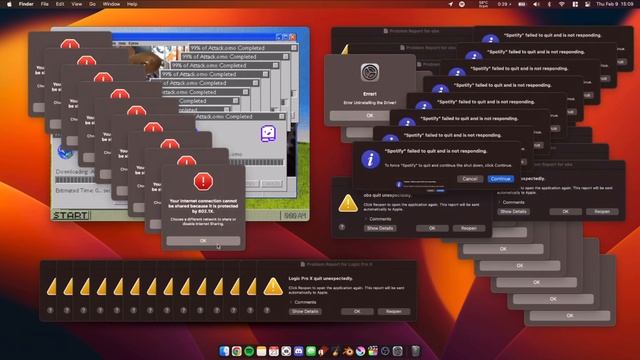The image size is (640, 360).
Task: Click Cancel in the front Spotify dialog
Action: 469,179
